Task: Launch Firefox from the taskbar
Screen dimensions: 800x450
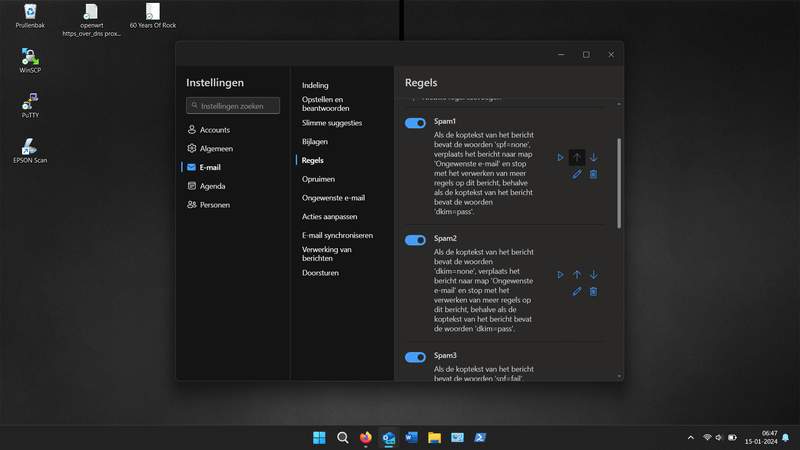Action: [365, 438]
